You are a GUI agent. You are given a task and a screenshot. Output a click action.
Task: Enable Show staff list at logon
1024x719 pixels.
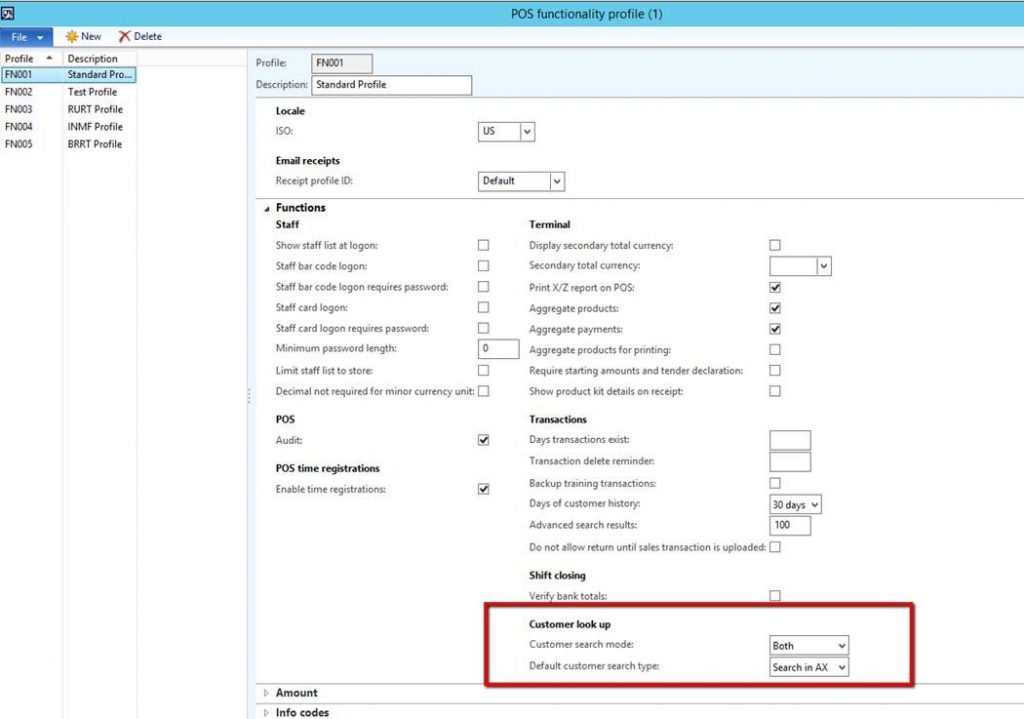(483, 244)
